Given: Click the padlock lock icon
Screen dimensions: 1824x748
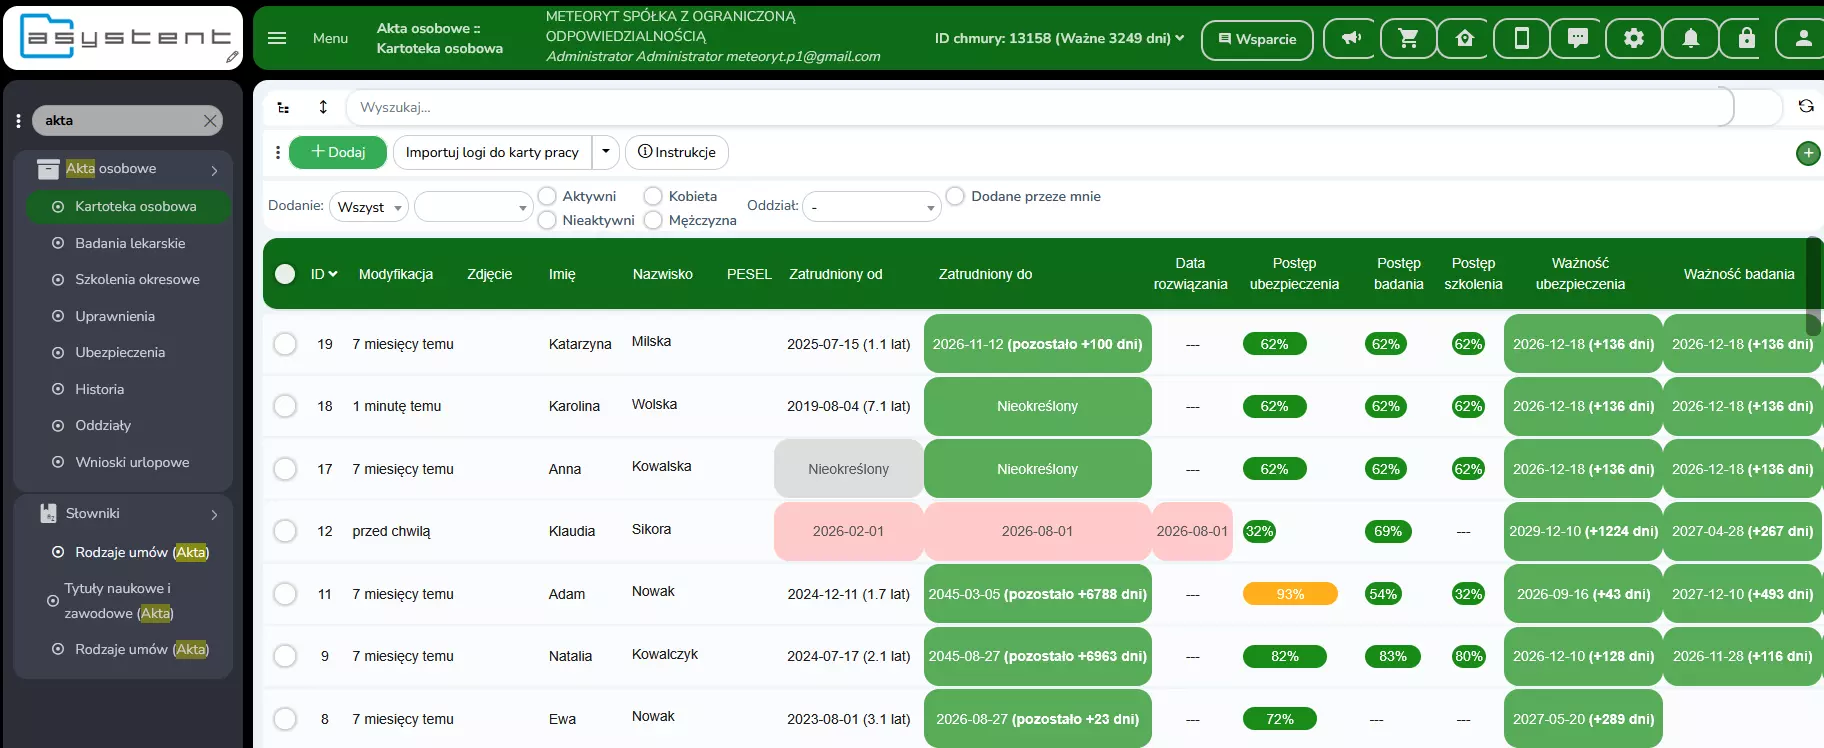Looking at the screenshot, I should (1746, 39).
